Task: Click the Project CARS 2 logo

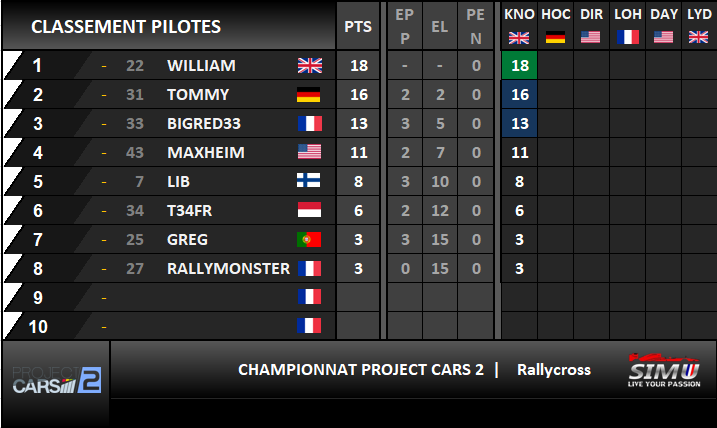Action: [x=57, y=380]
